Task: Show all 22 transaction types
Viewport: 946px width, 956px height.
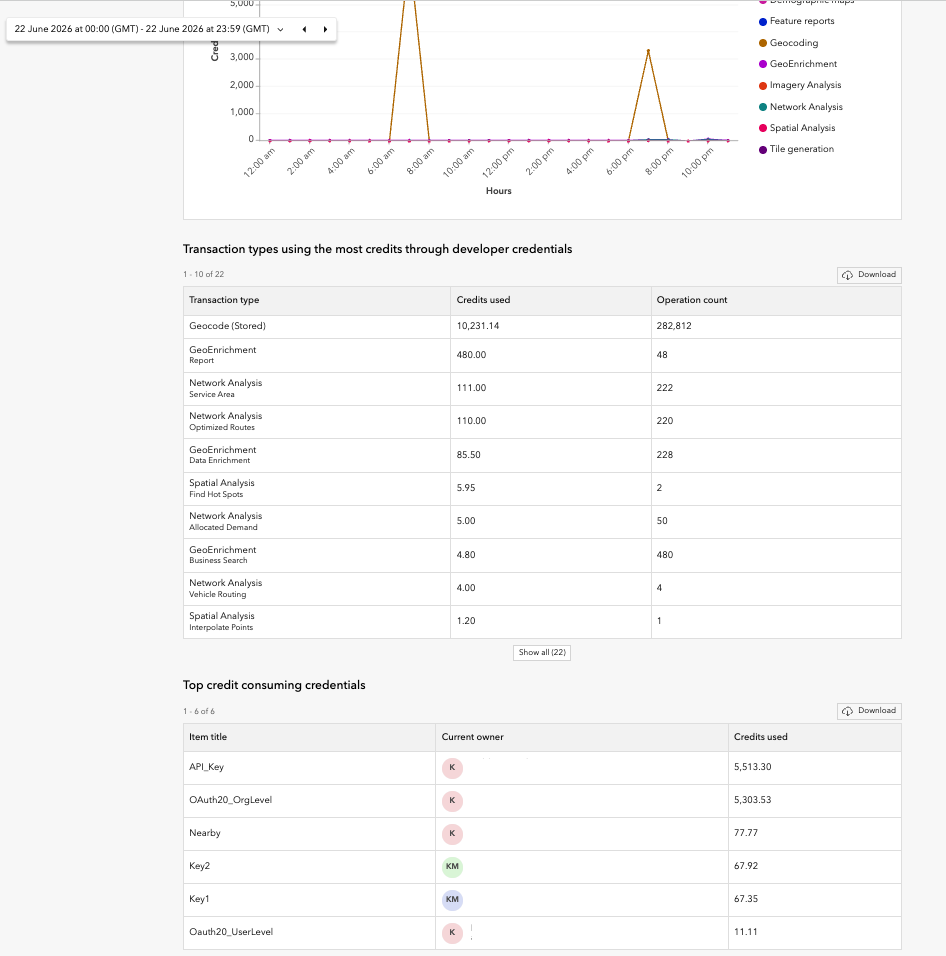Action: (542, 652)
